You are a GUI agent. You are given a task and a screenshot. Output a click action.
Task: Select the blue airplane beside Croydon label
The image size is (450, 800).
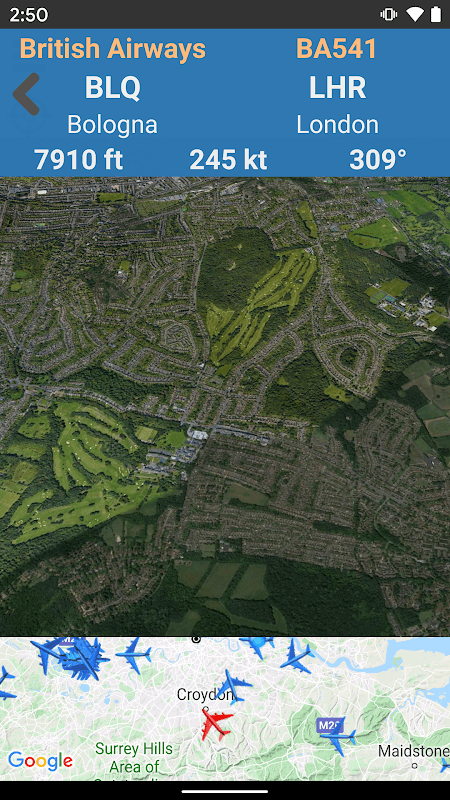pyautogui.click(x=234, y=685)
